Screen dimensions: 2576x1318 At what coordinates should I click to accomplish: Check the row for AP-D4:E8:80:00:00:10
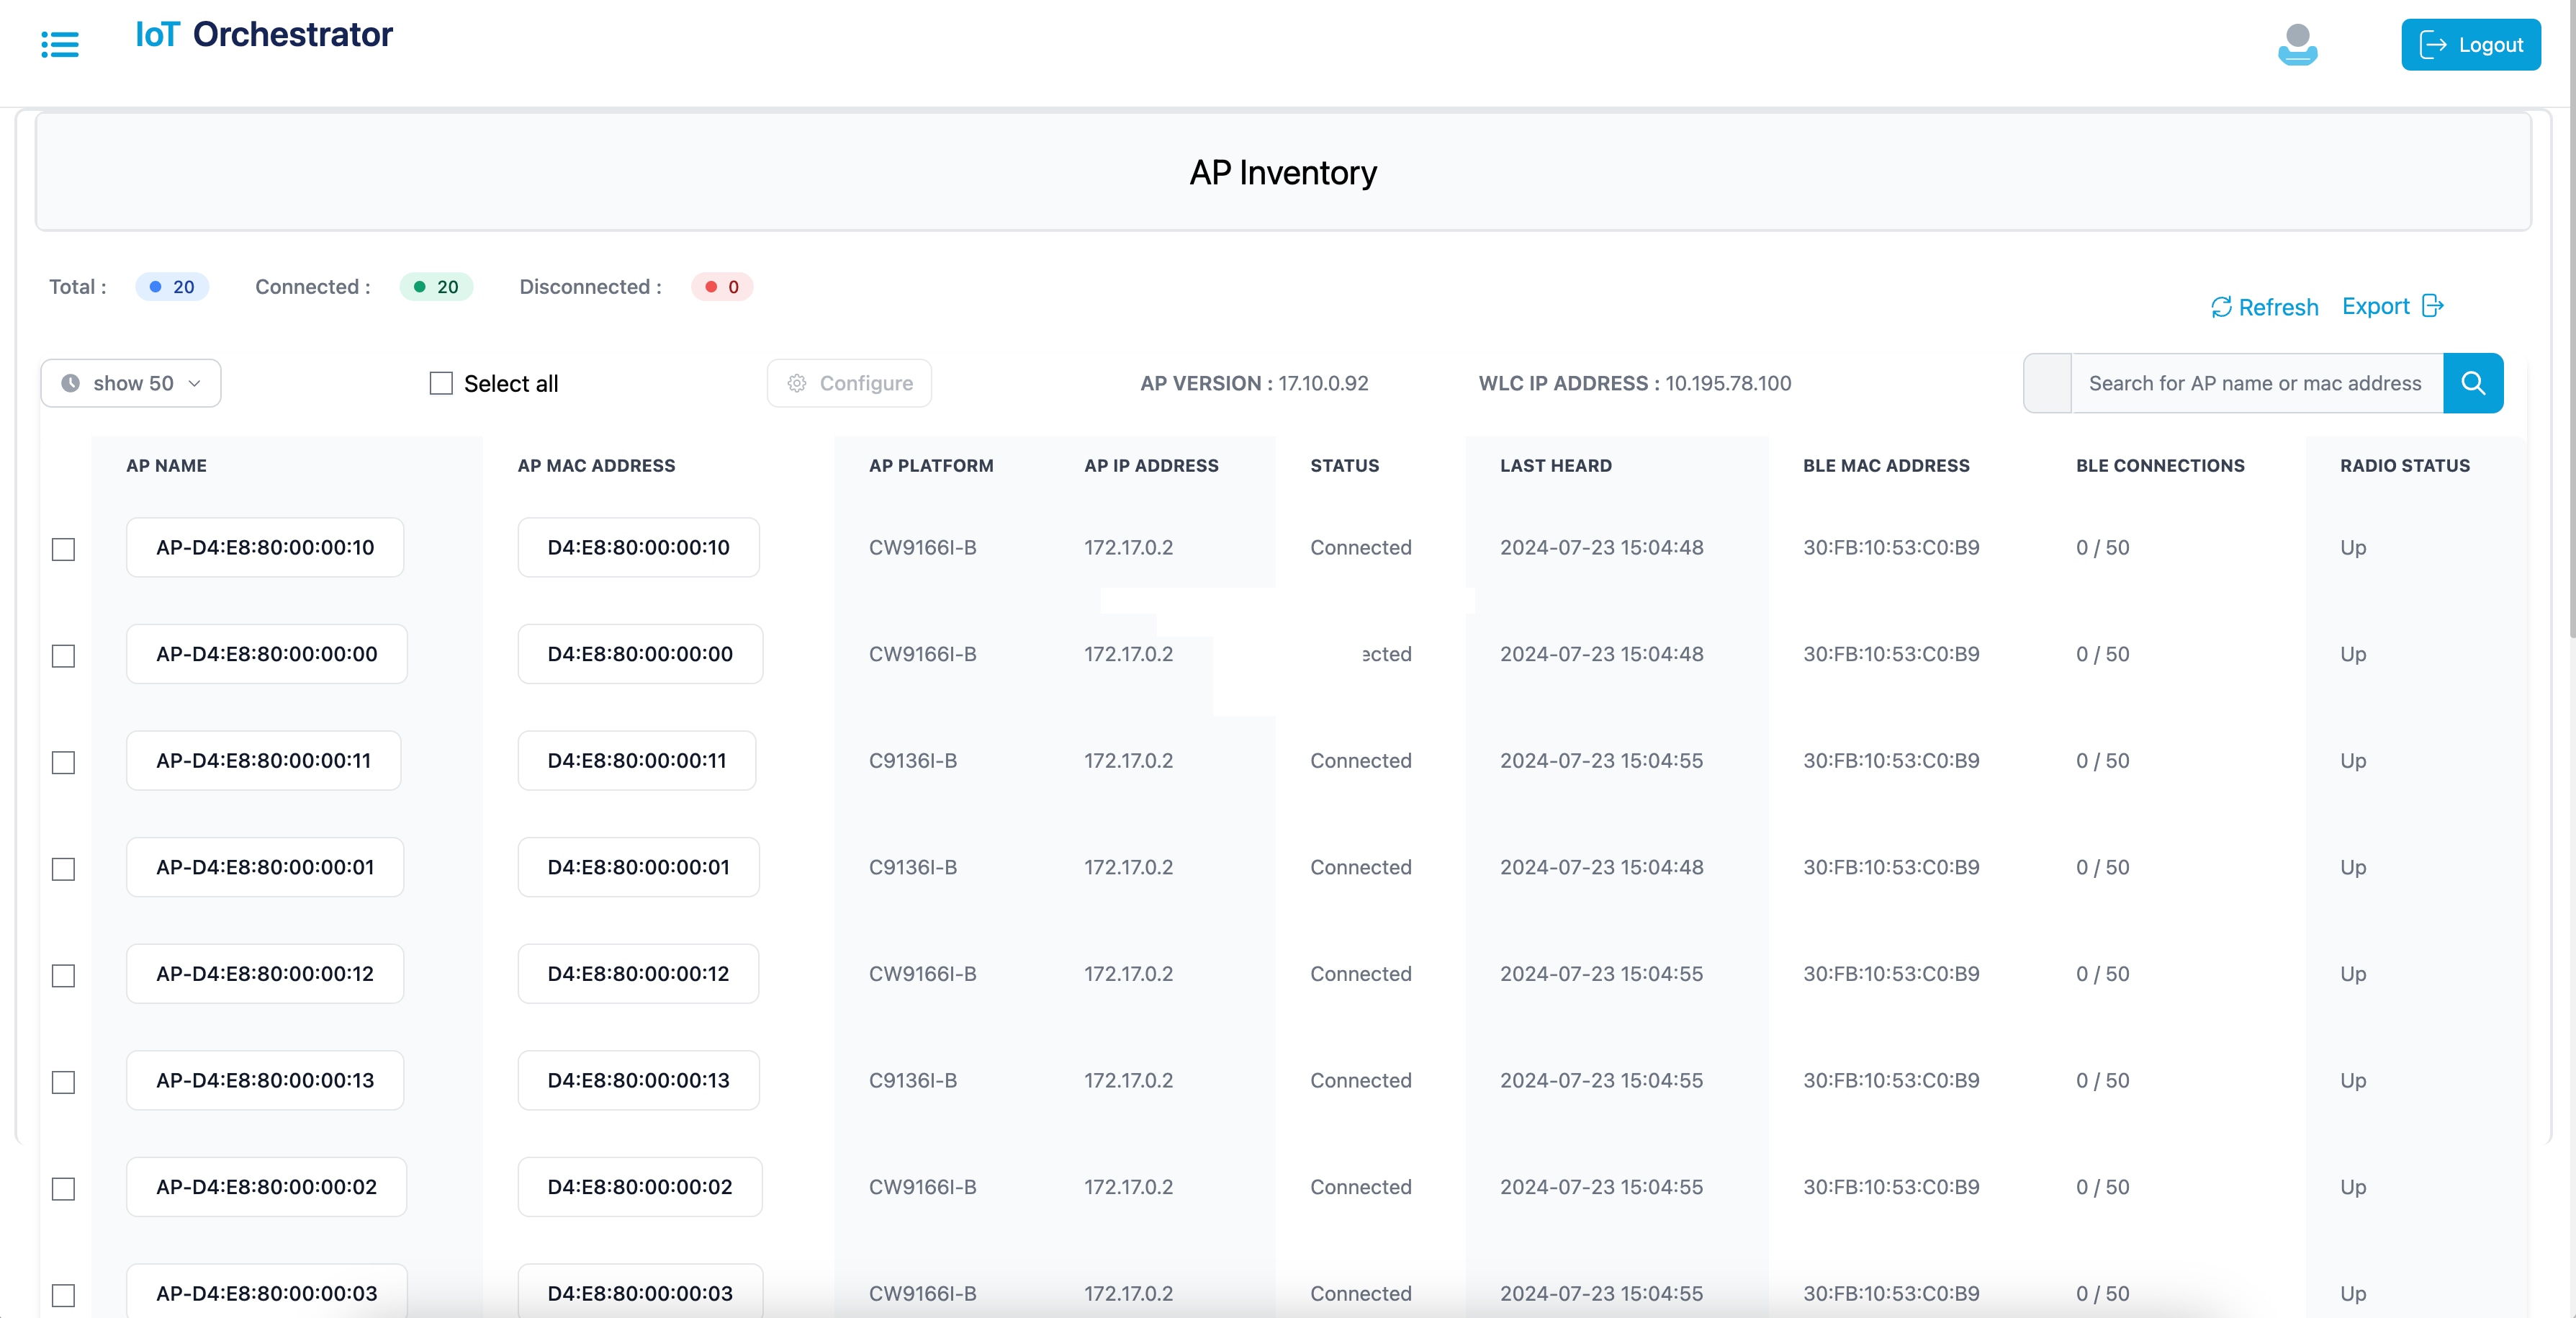pyautogui.click(x=63, y=549)
